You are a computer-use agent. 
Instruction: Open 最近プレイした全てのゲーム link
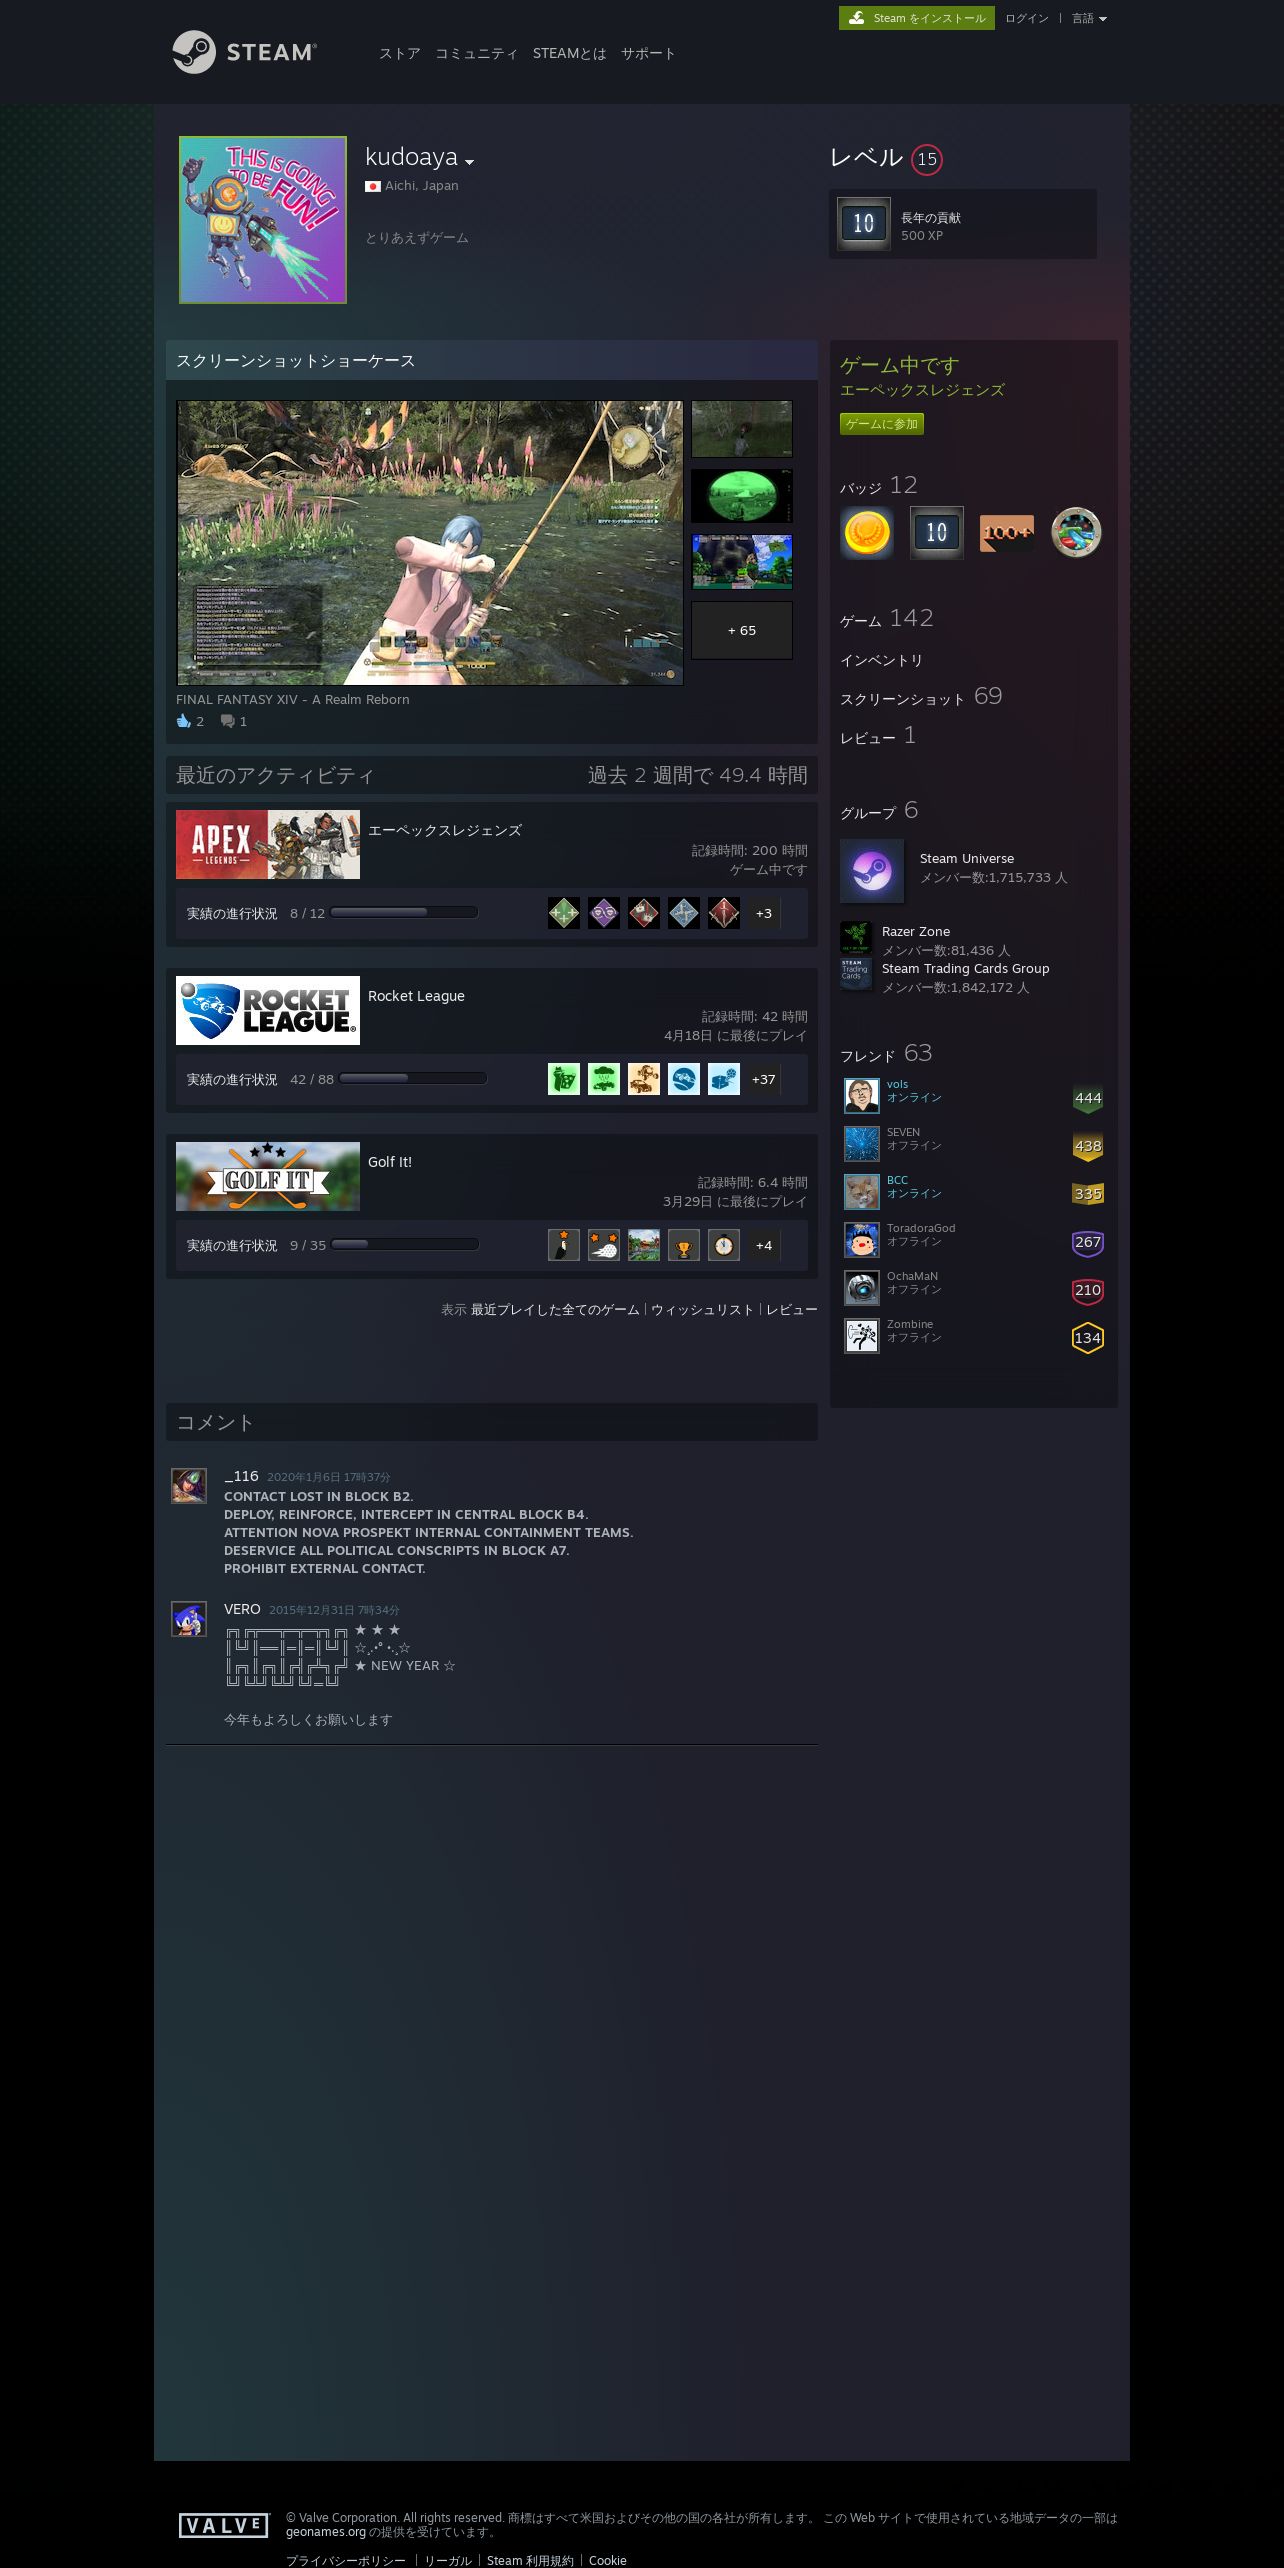[555, 1310]
